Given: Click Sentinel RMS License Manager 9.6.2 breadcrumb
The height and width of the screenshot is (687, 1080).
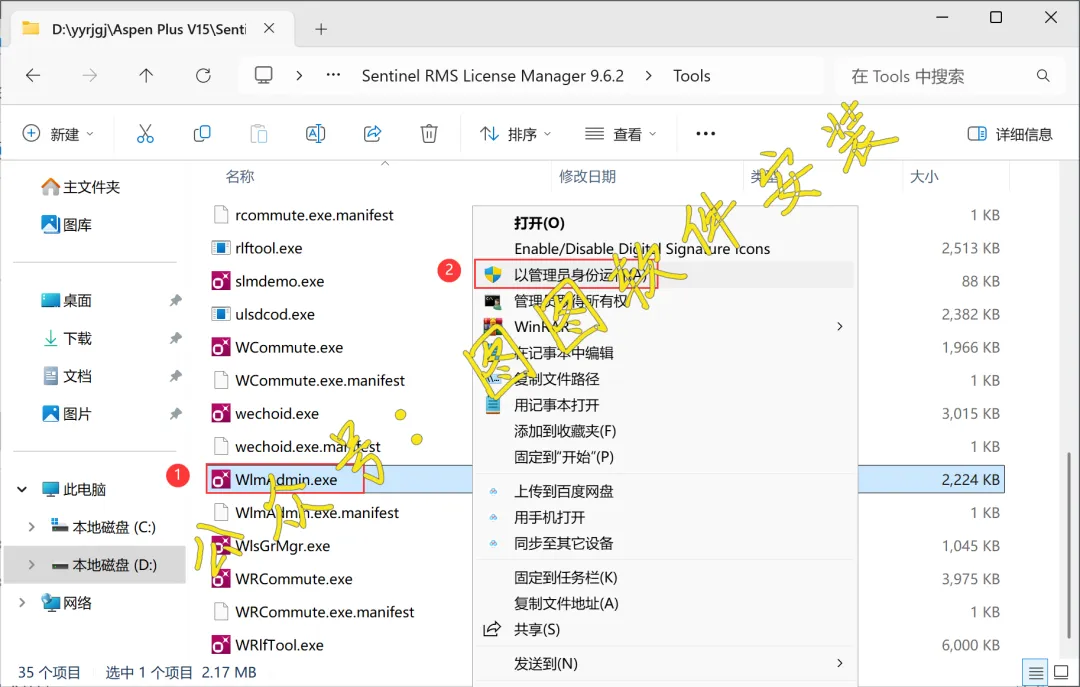Looking at the screenshot, I should tap(493, 76).
